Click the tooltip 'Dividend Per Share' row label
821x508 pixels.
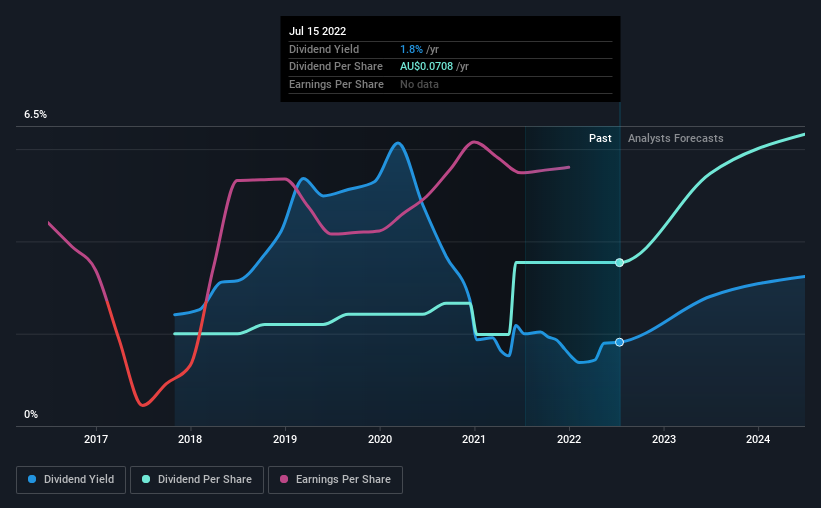336,67
